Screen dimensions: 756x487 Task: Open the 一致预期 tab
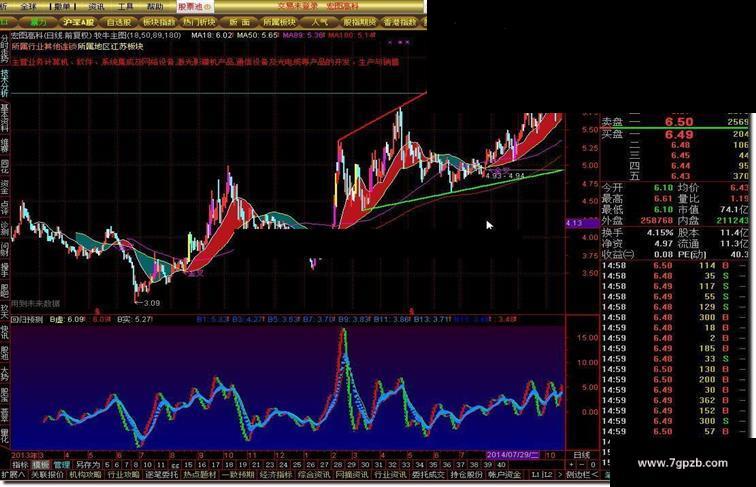coord(238,475)
